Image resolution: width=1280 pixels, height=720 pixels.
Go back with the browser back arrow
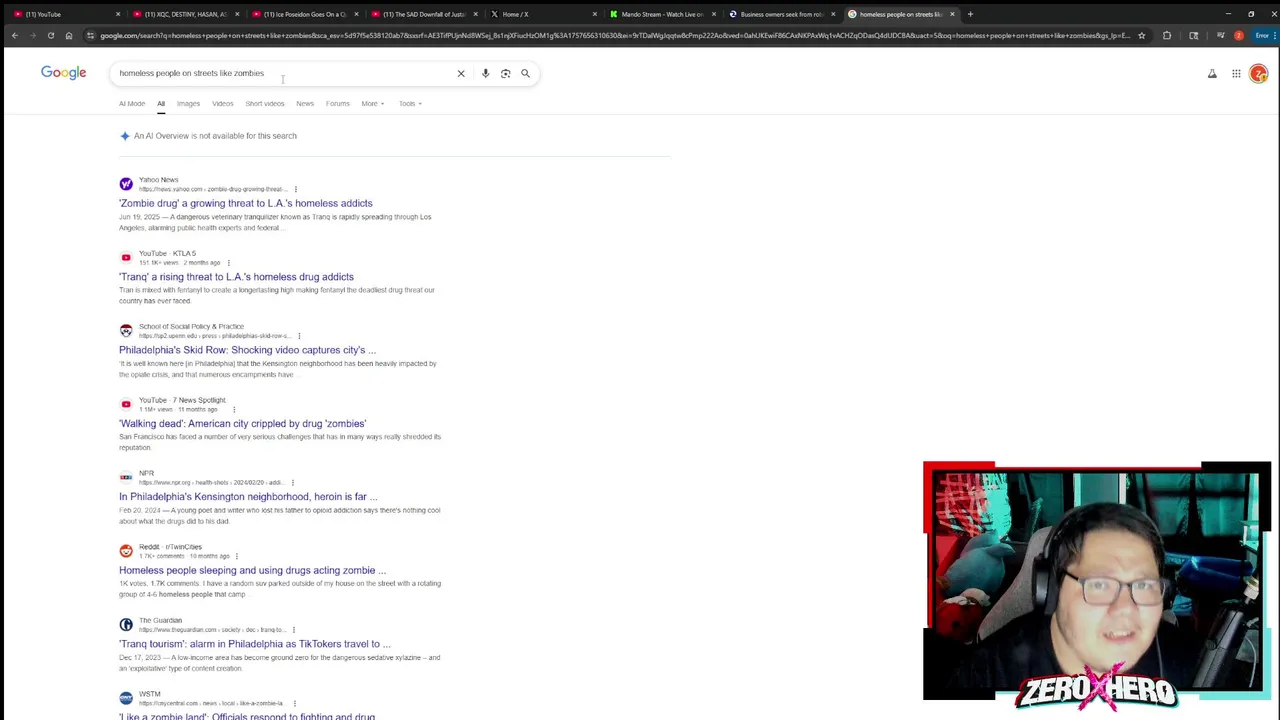(x=14, y=35)
